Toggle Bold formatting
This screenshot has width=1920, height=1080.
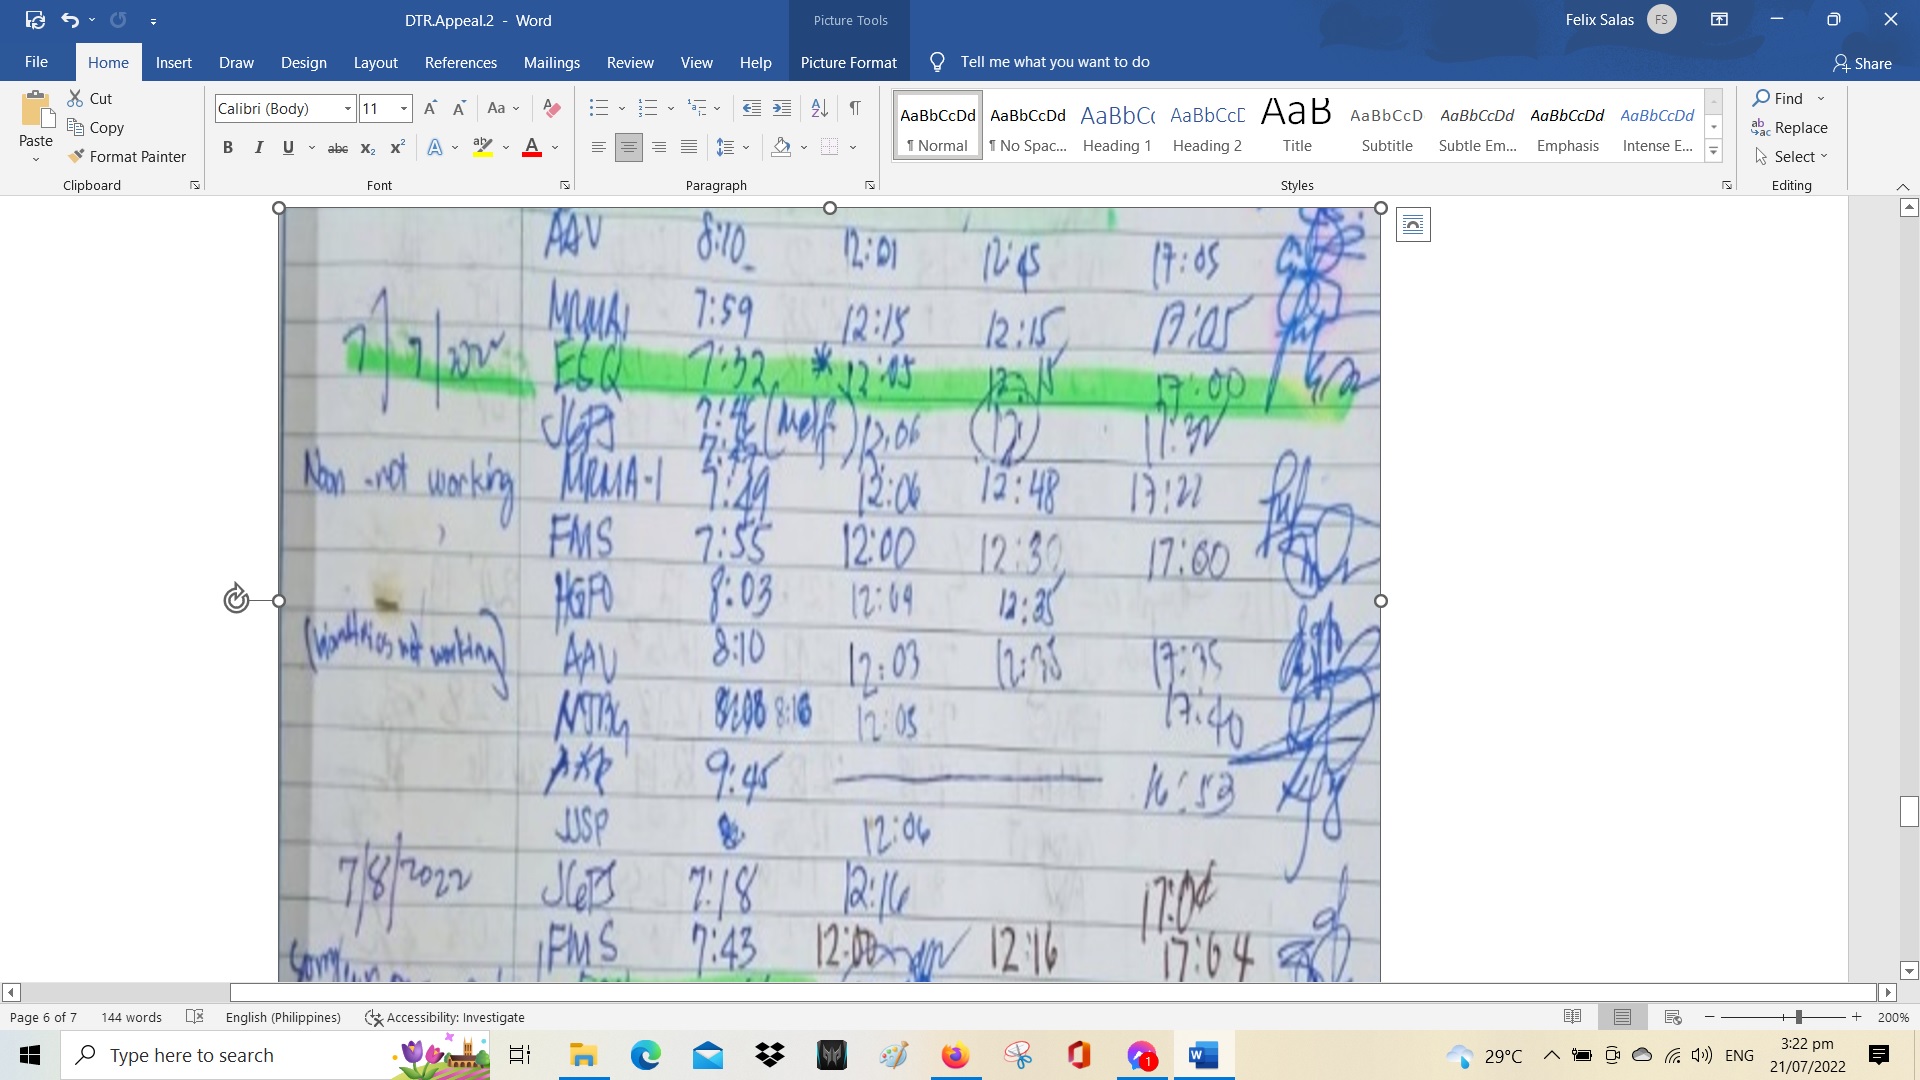[228, 148]
